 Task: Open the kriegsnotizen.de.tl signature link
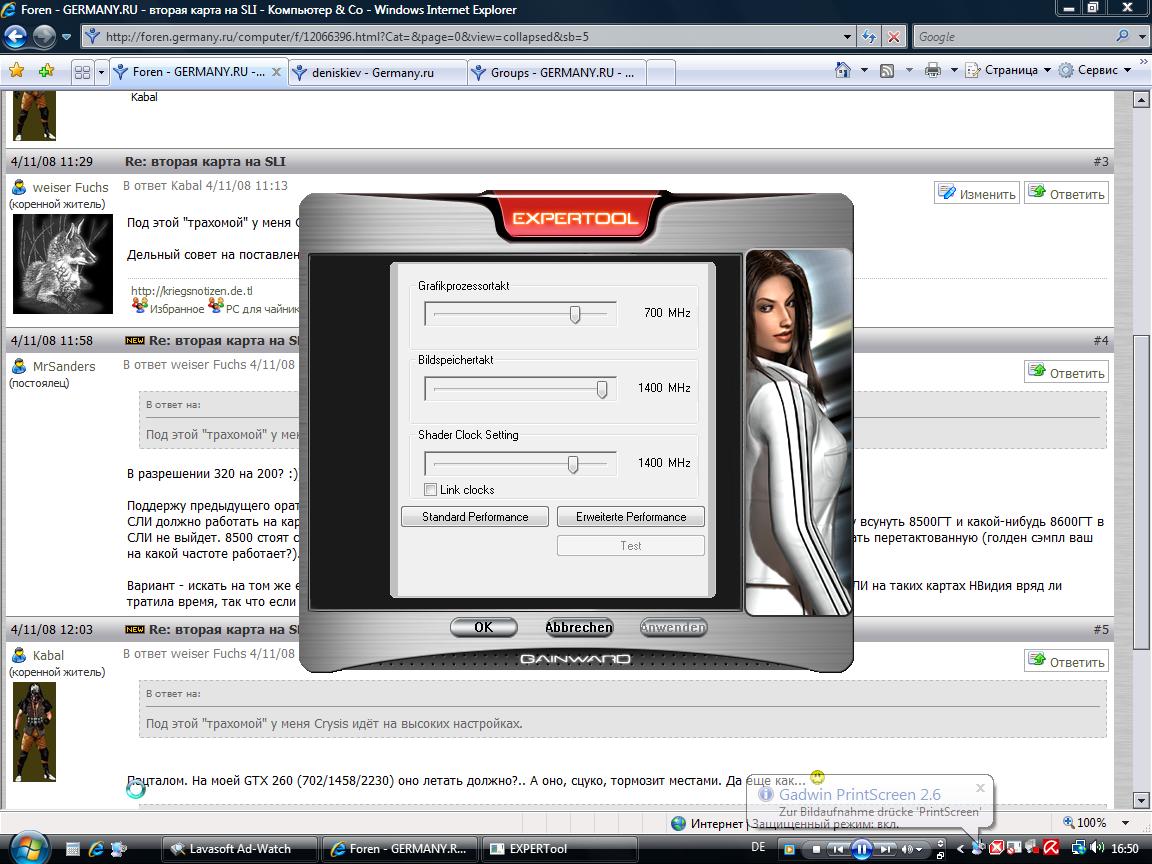pyautogui.click(x=192, y=291)
